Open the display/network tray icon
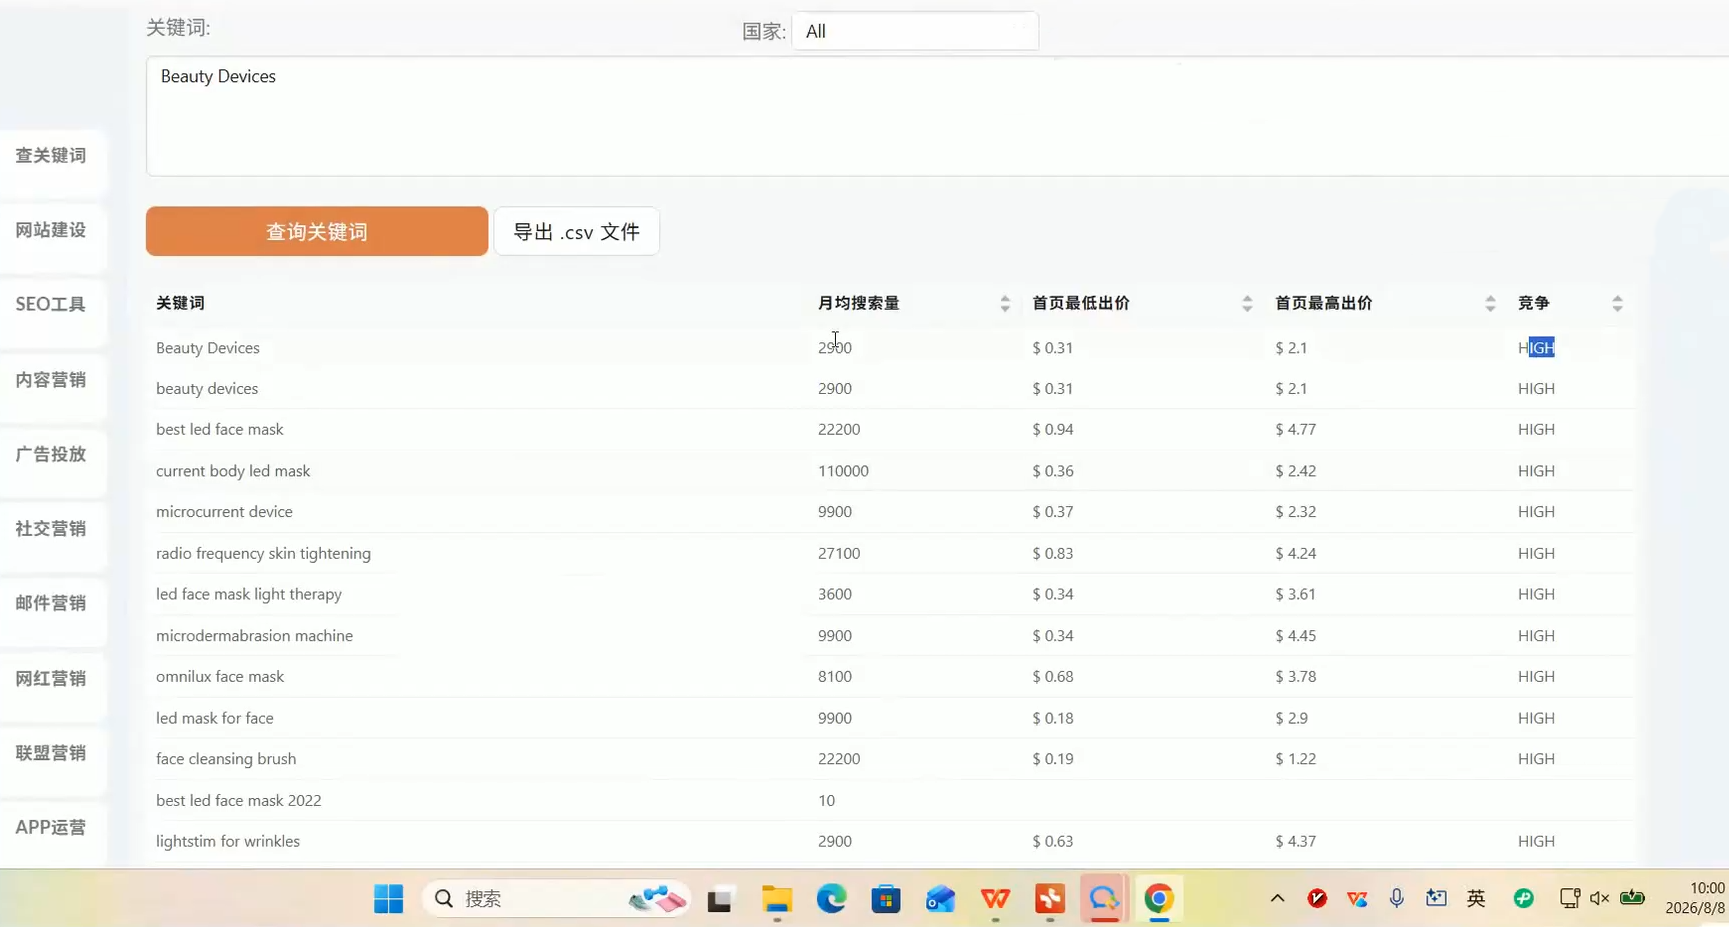 tap(1569, 898)
